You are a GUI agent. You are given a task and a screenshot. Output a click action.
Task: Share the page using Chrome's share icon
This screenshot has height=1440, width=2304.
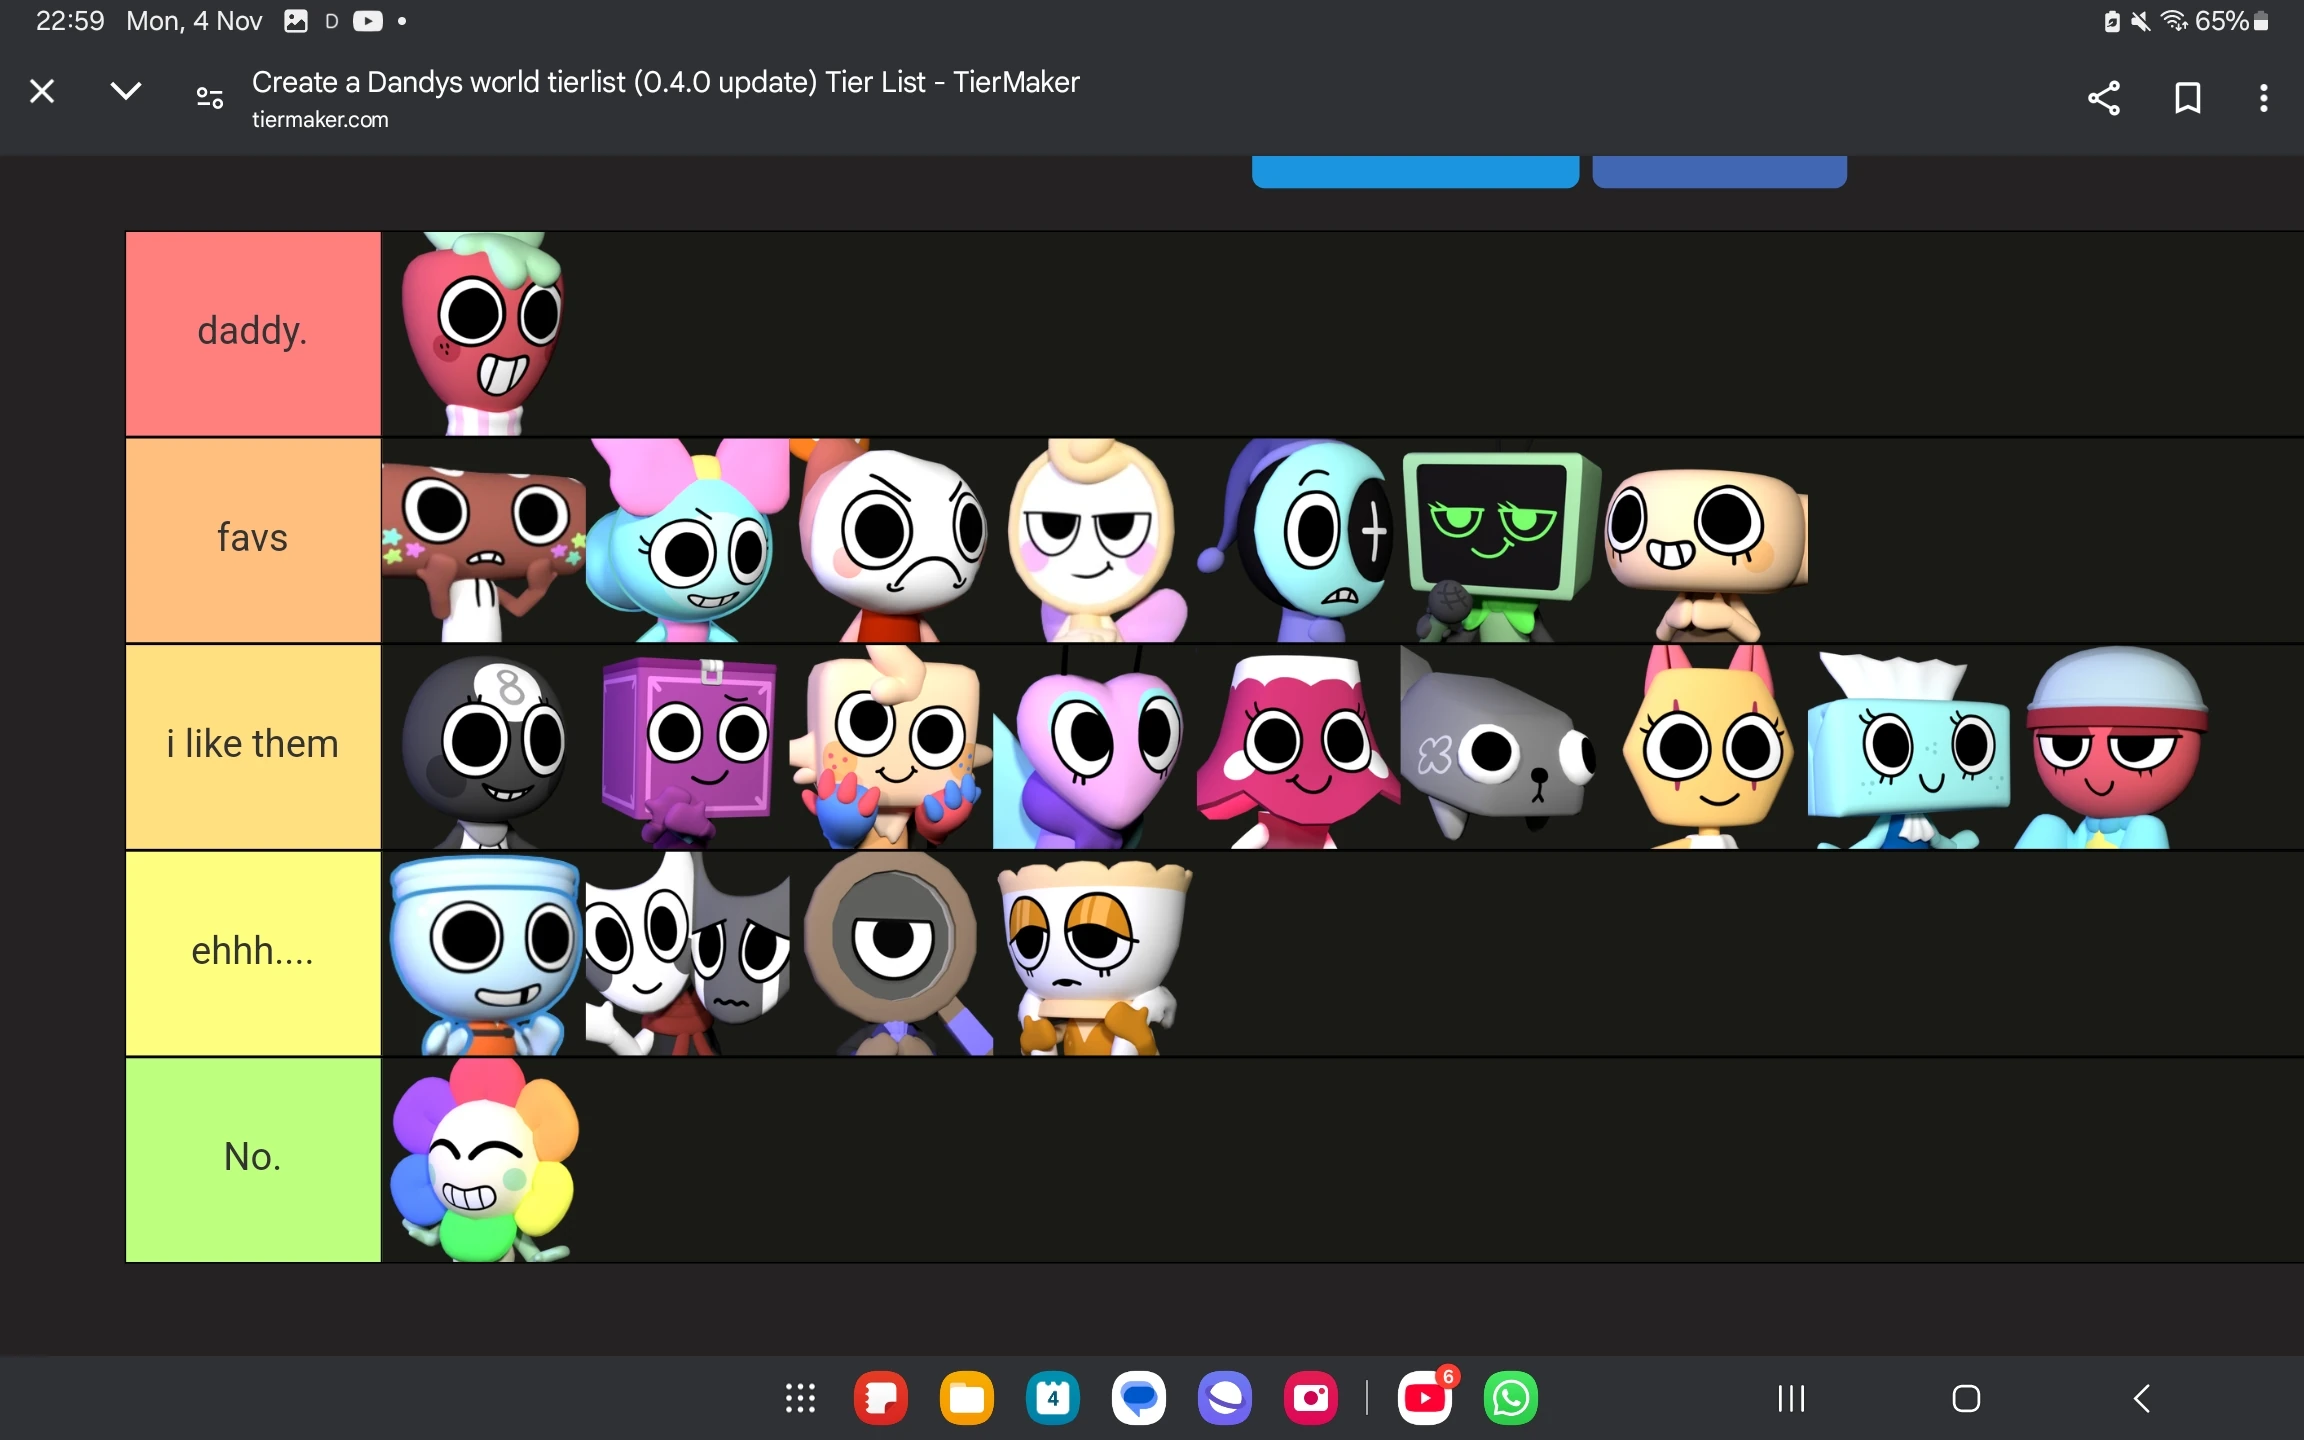[2104, 97]
